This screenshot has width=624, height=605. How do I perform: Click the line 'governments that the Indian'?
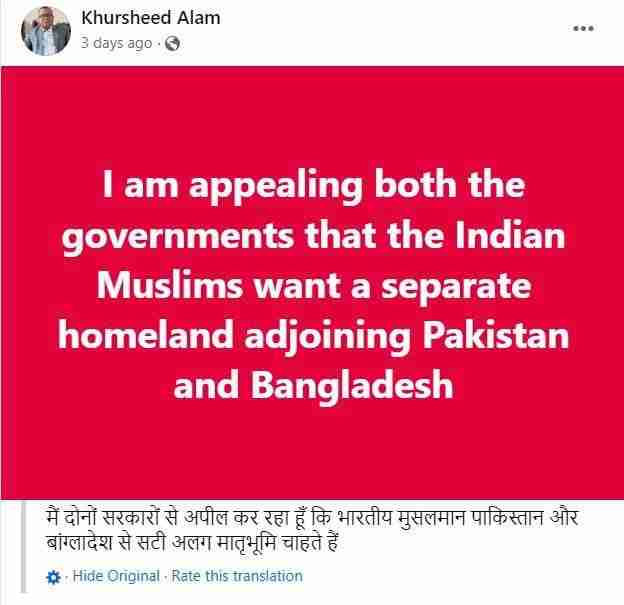tap(314, 236)
